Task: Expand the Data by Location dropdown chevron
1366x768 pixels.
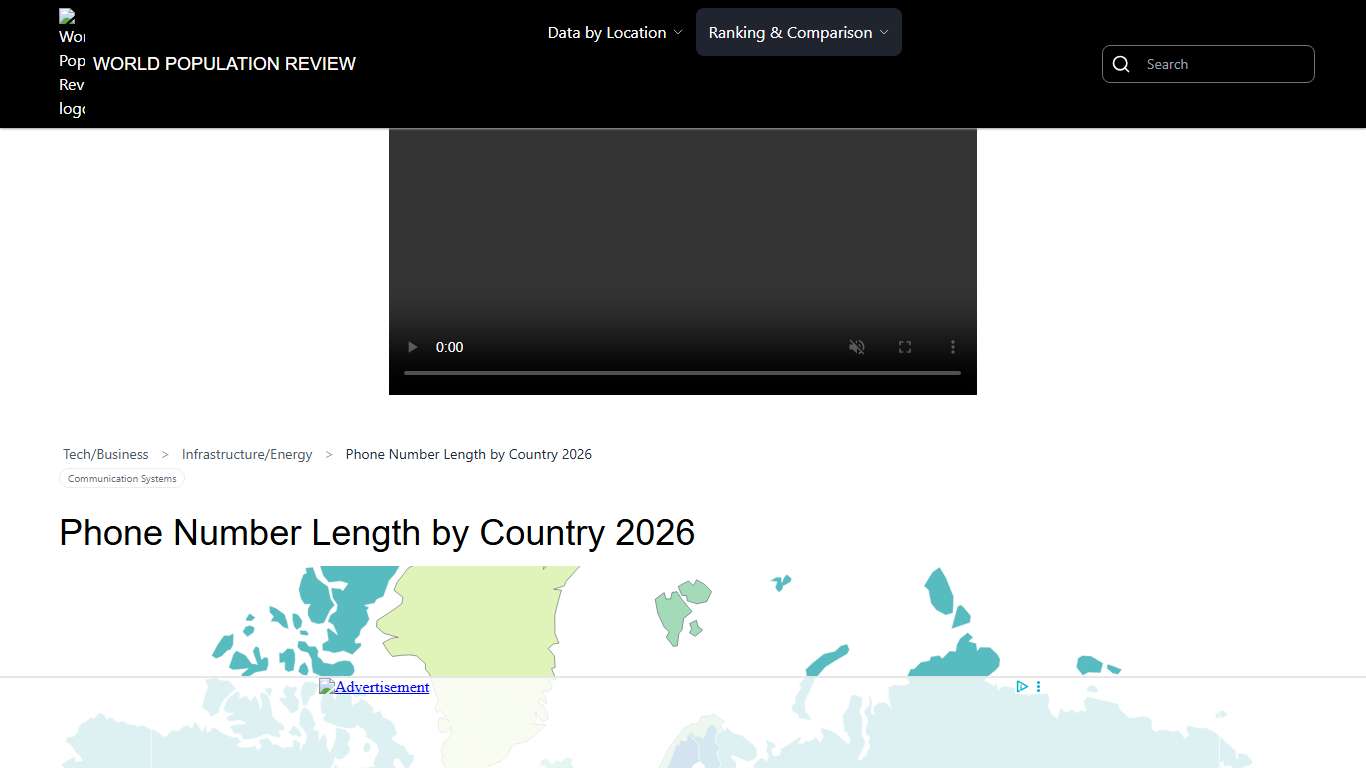Action: [680, 32]
